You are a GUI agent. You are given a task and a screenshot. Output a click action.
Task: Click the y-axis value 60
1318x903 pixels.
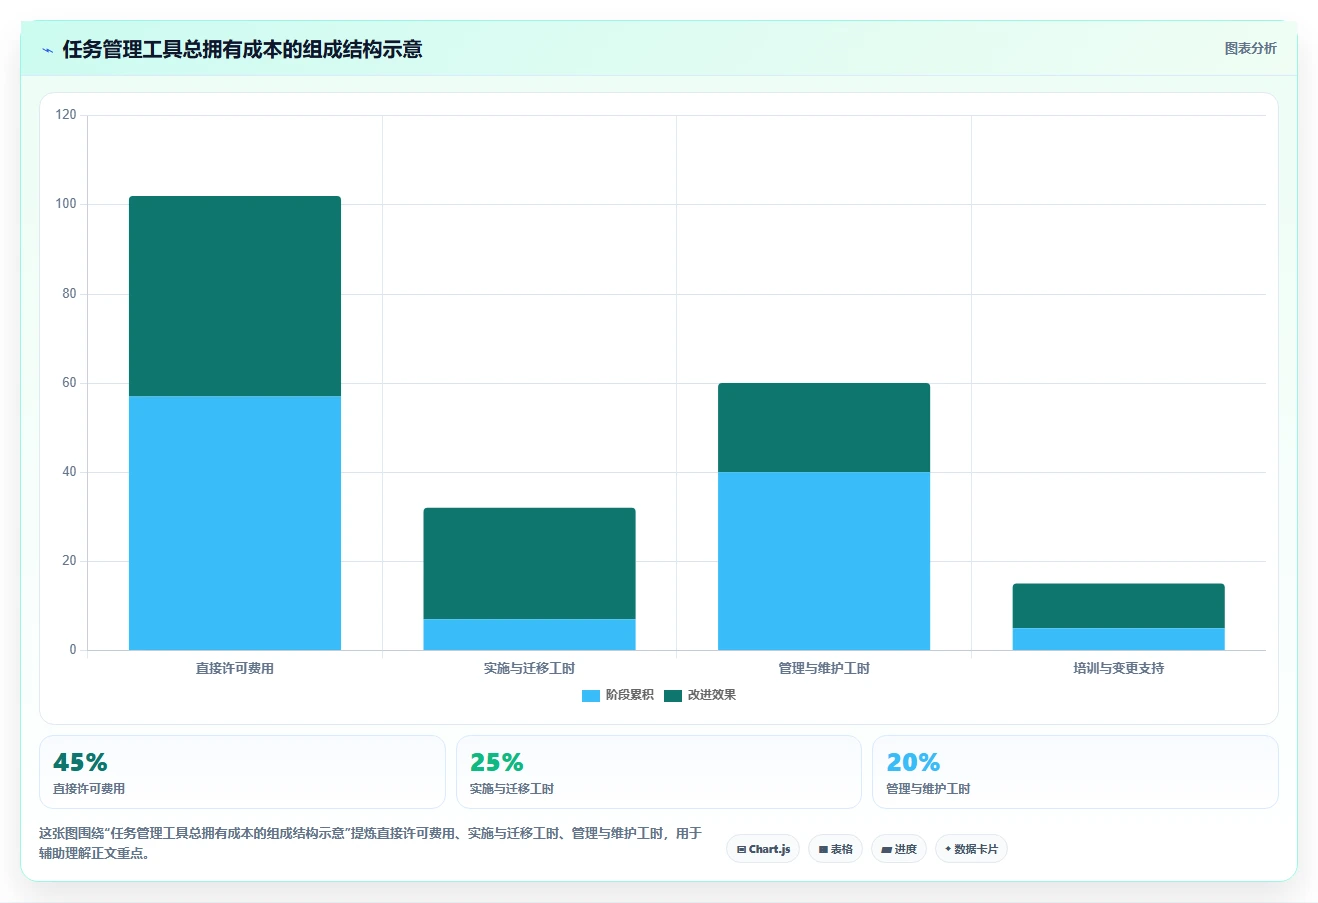click(x=69, y=383)
